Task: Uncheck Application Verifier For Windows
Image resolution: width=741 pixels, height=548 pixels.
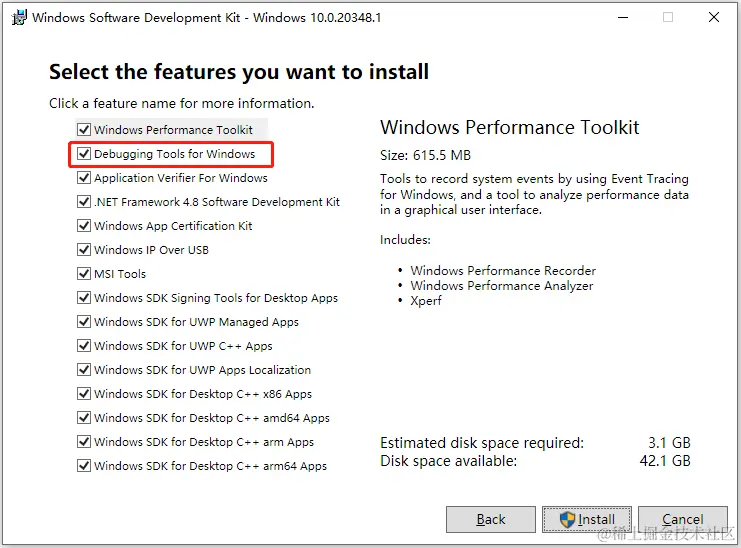Action: pyautogui.click(x=84, y=178)
